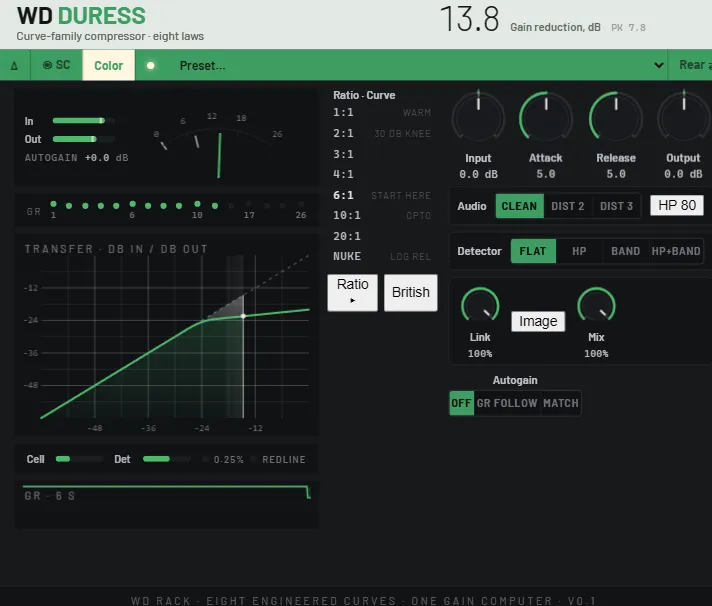712x606 pixels.
Task: Click the Release knob
Action: click(616, 117)
